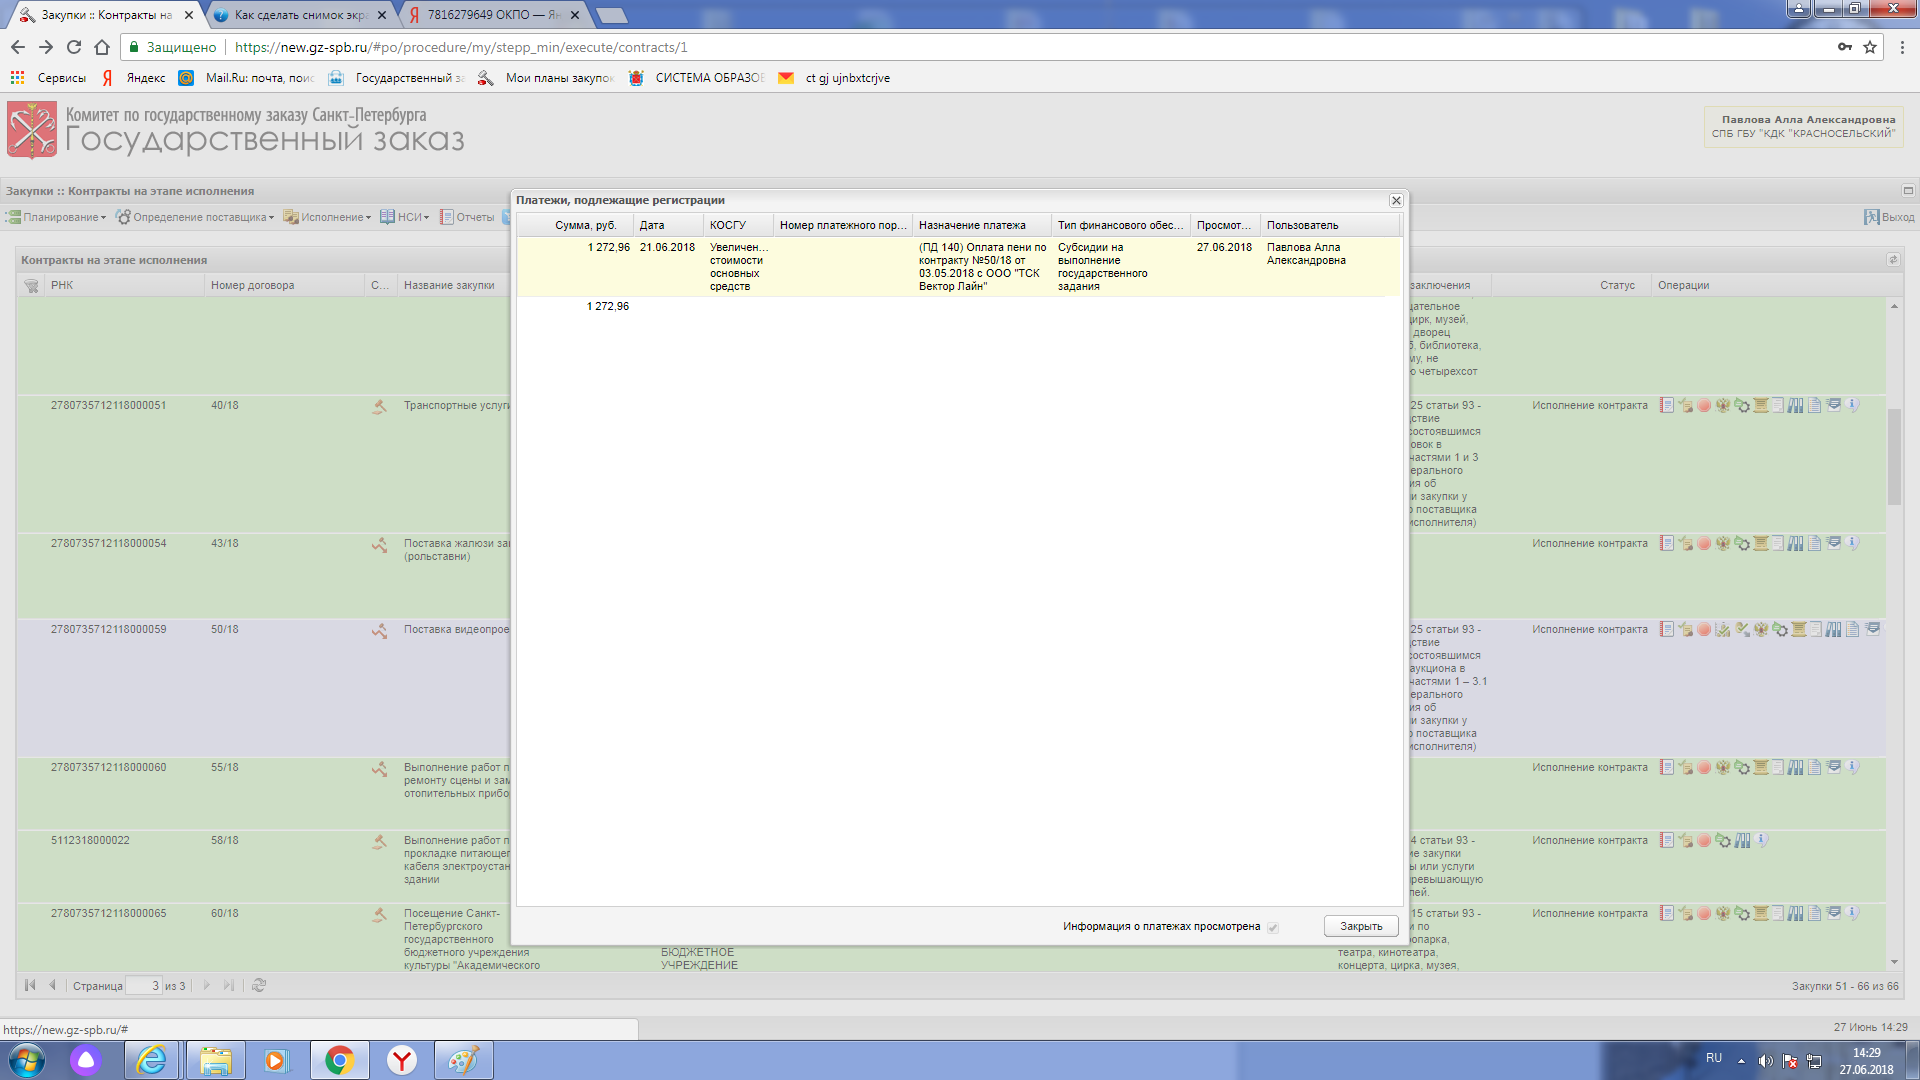This screenshot has width=1920, height=1080.
Task: Click the clear filter funnel icon
Action: click(x=32, y=286)
